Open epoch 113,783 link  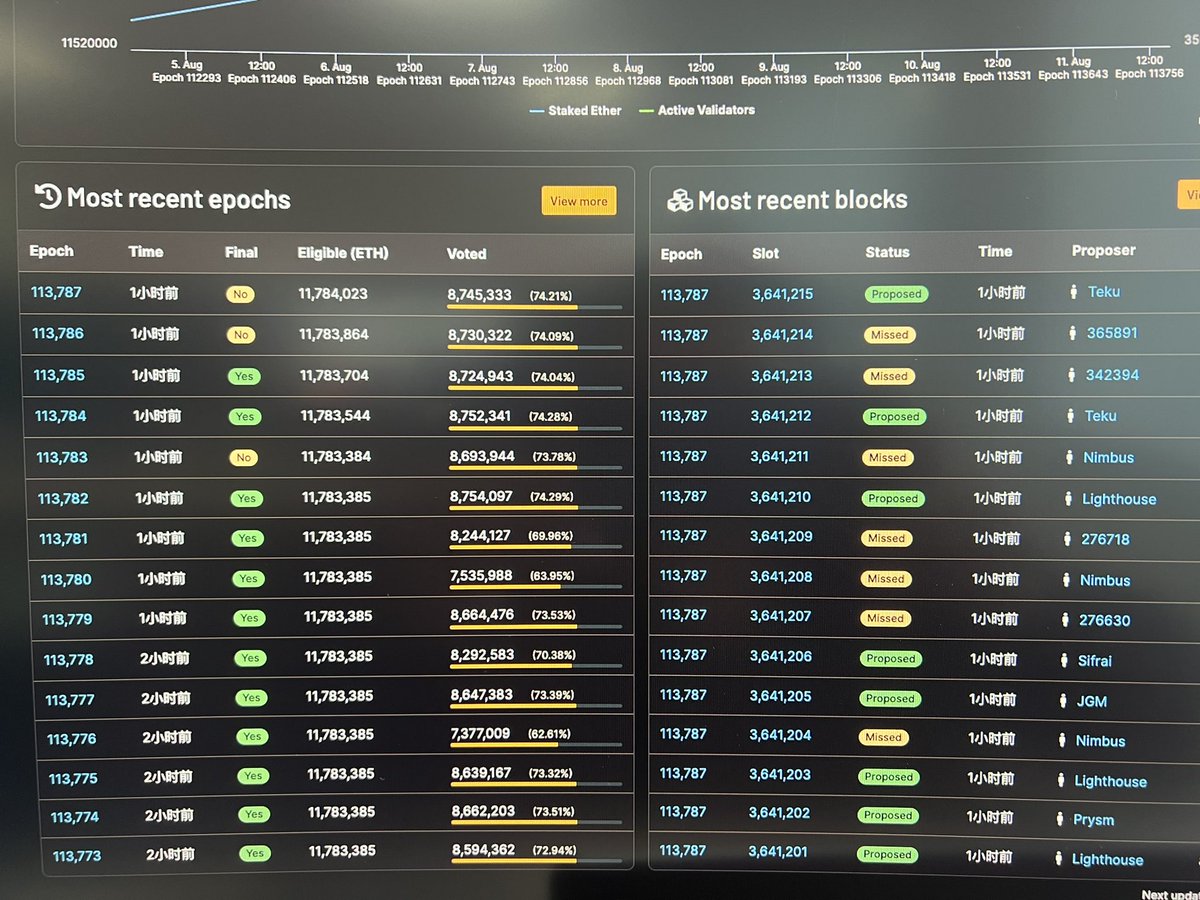pos(62,457)
